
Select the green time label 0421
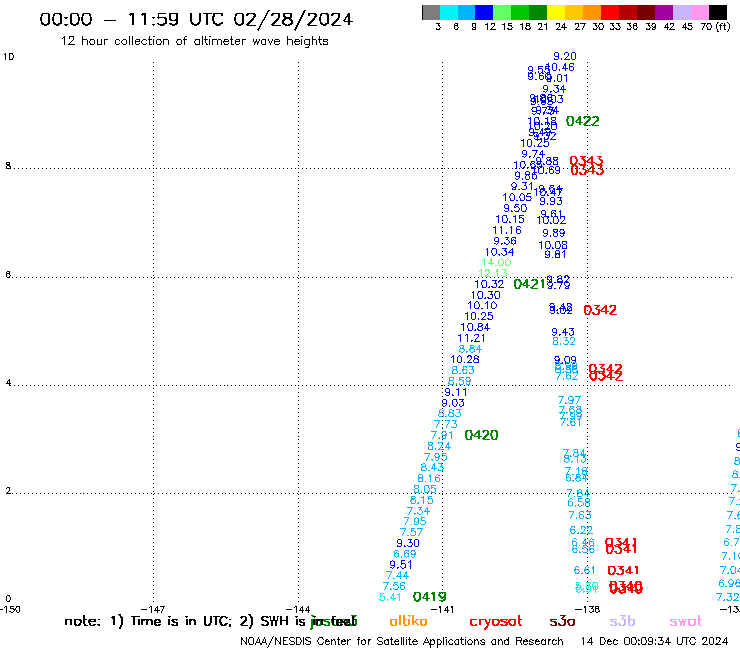click(x=530, y=284)
